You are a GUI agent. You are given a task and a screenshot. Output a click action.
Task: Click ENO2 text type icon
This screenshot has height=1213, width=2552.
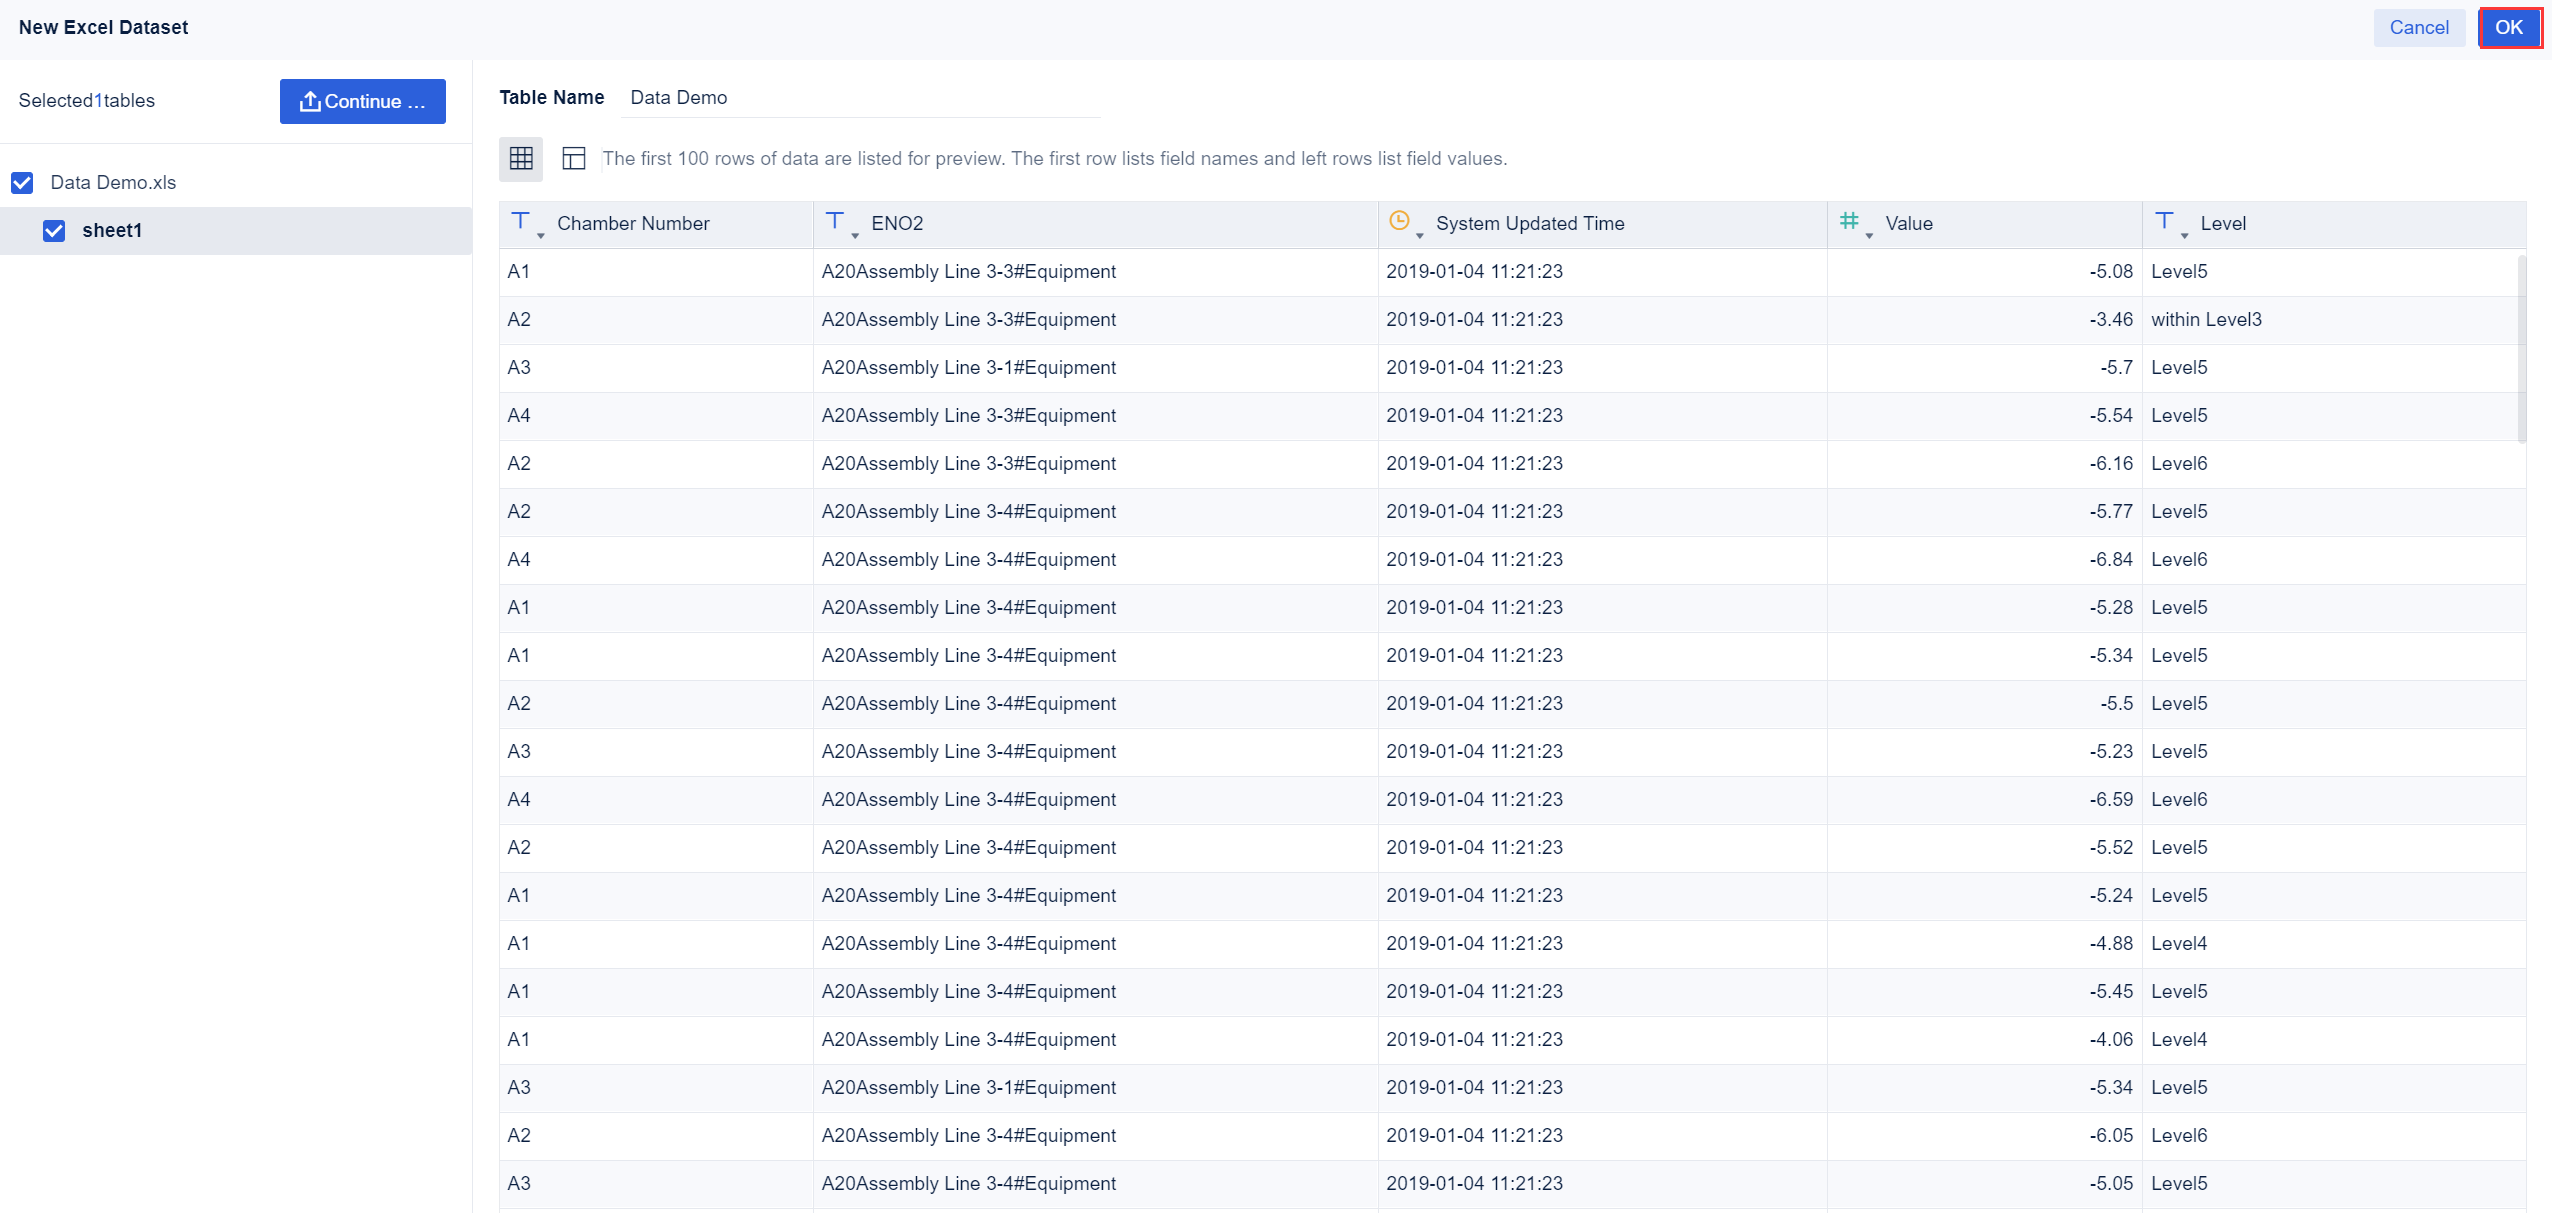coord(834,221)
